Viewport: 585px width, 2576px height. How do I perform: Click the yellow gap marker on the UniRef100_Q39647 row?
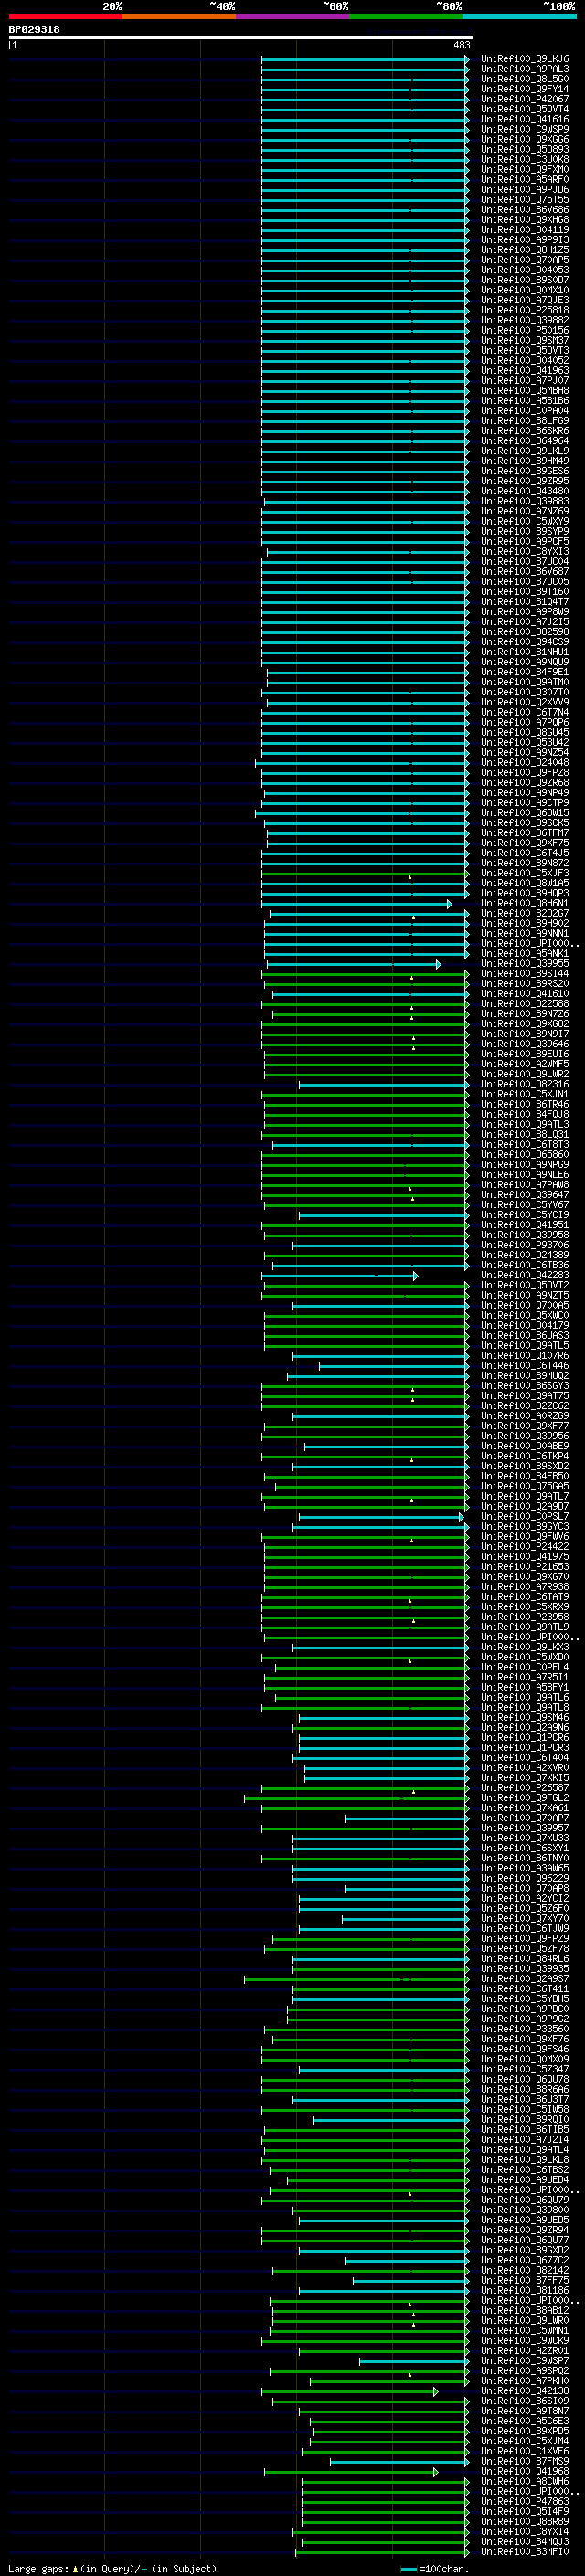[412, 1198]
